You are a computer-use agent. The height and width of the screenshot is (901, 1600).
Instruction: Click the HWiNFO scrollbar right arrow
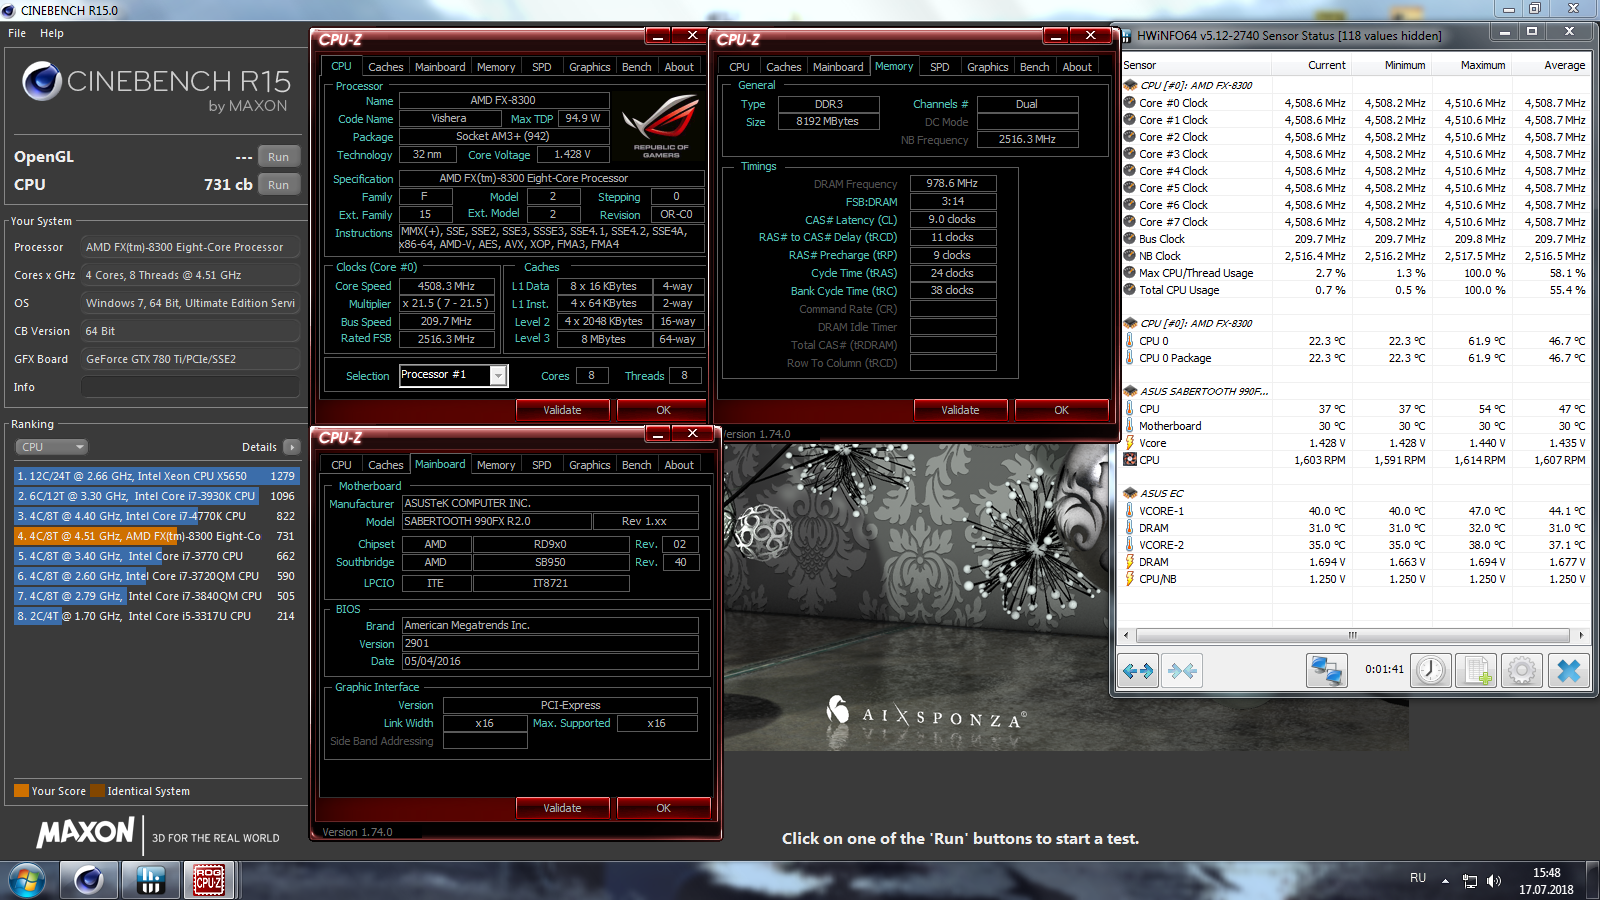(1581, 635)
